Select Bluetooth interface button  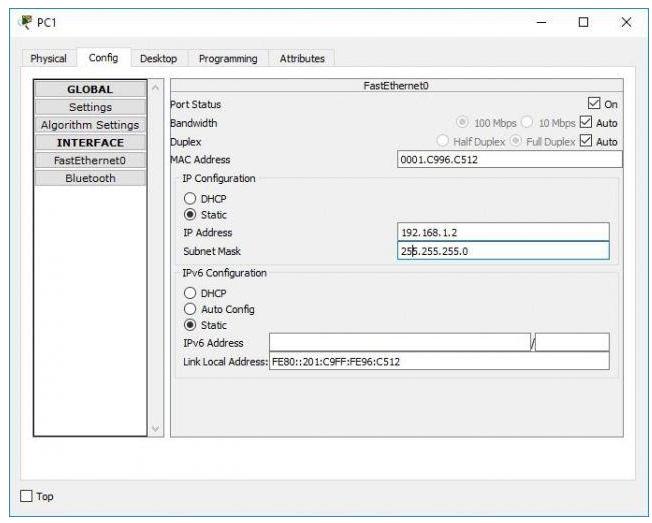[90, 178]
